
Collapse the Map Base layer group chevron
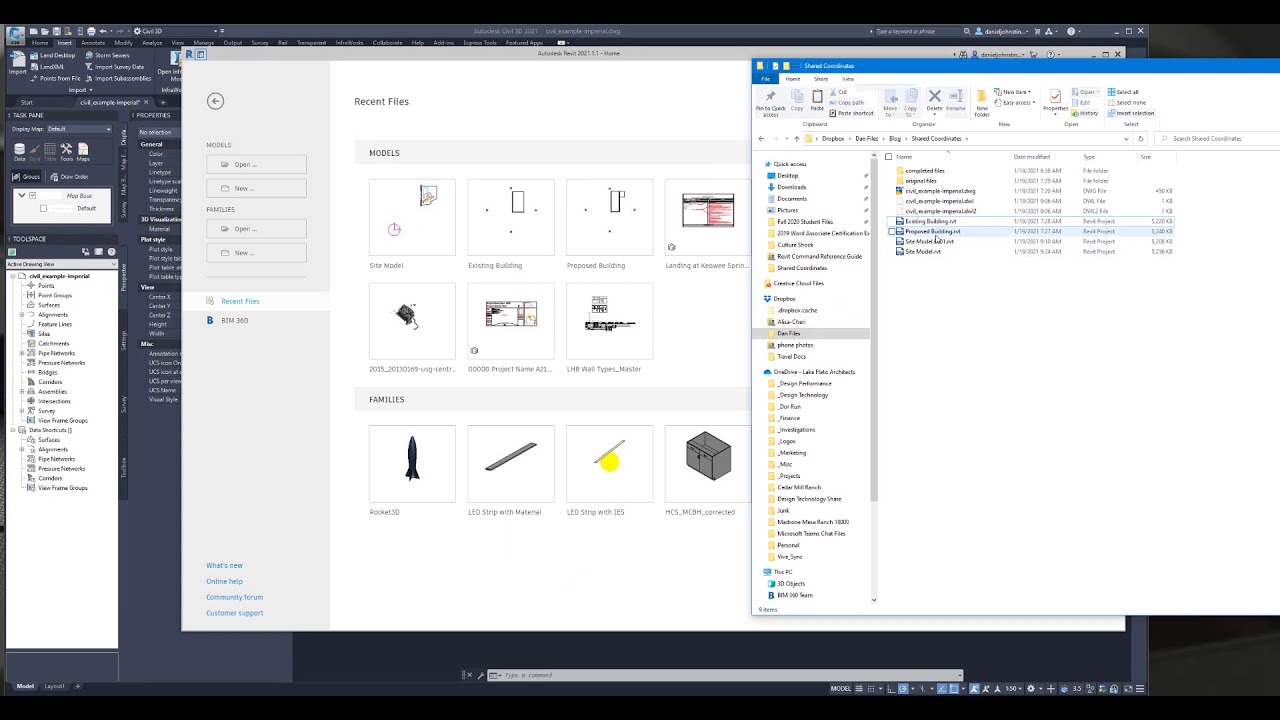pos(21,196)
